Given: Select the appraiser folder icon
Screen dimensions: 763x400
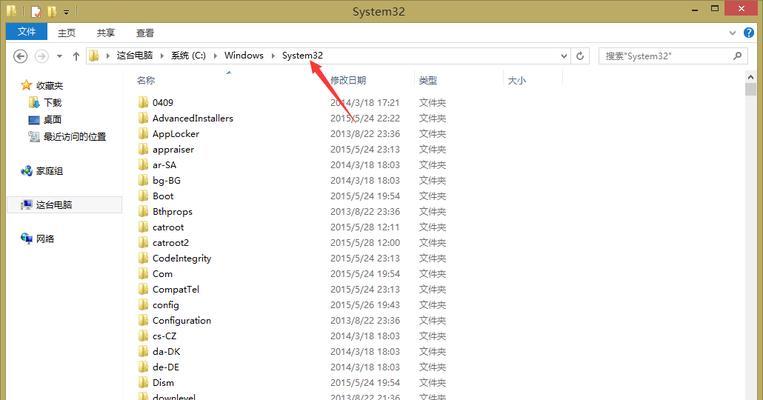Looking at the screenshot, I should pos(143,149).
